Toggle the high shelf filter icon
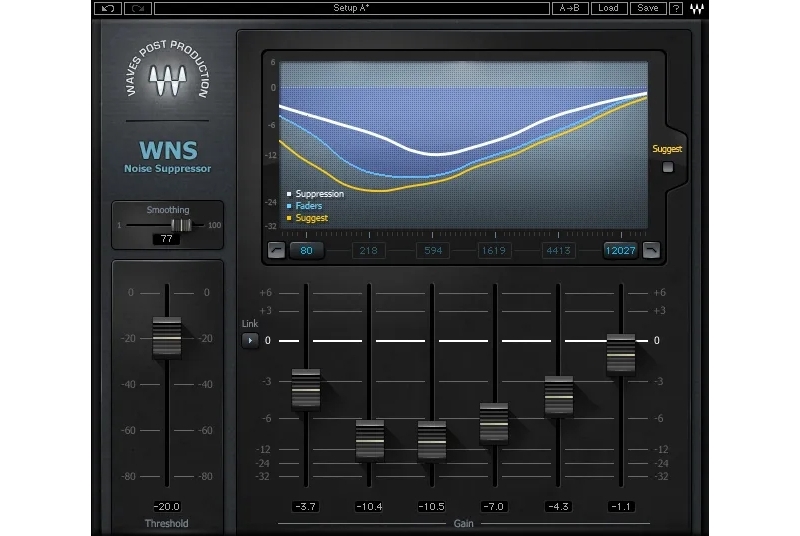The height and width of the screenshot is (536, 800). (652, 250)
